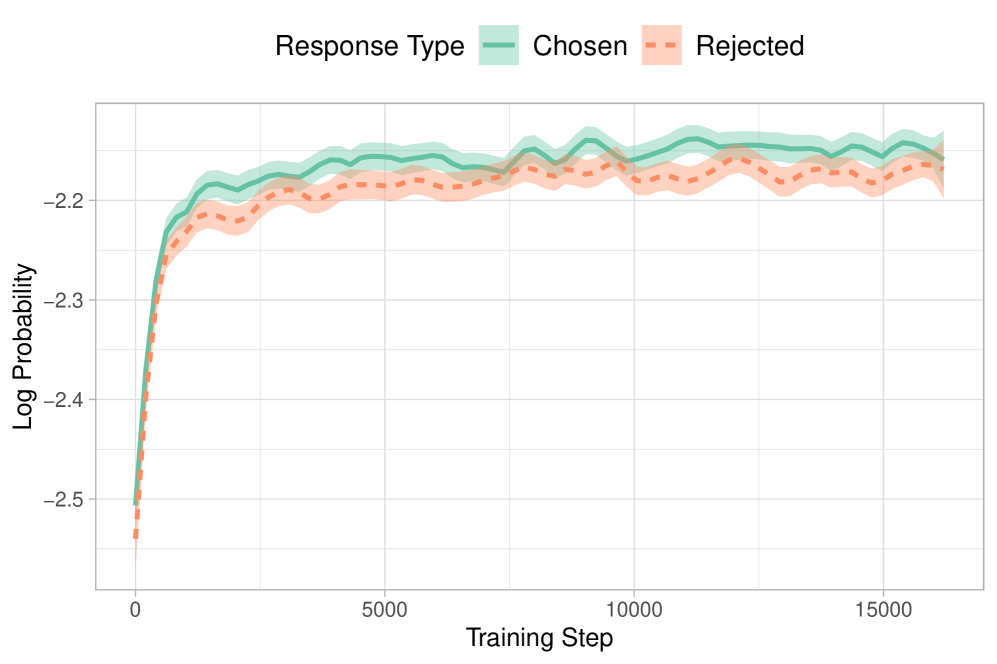The height and width of the screenshot is (664, 997).
Task: Click the dashed orange Rejected curve
Action: (384, 185)
